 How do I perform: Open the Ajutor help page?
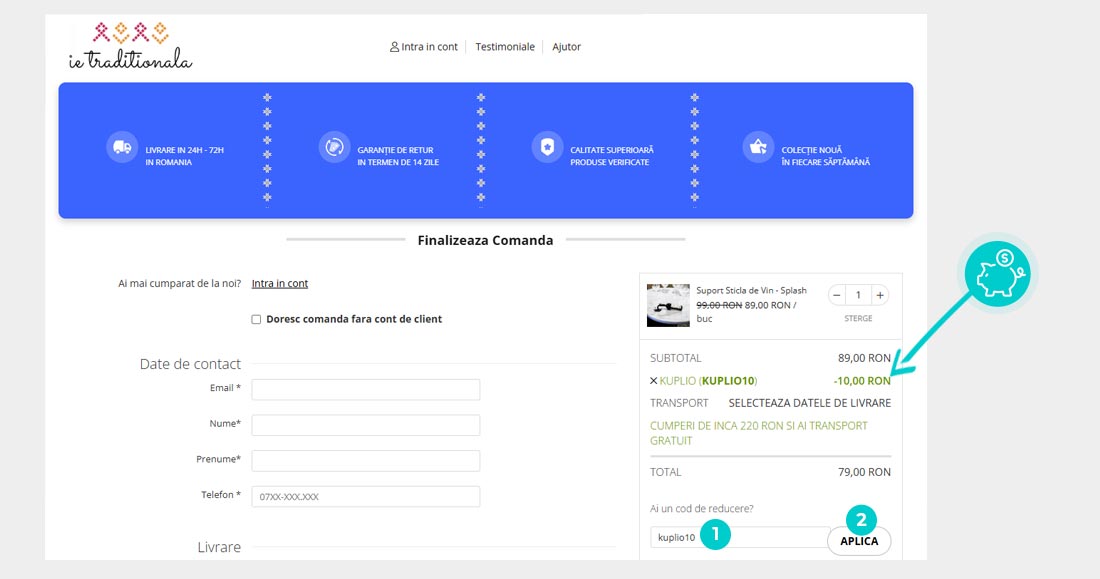click(x=566, y=47)
